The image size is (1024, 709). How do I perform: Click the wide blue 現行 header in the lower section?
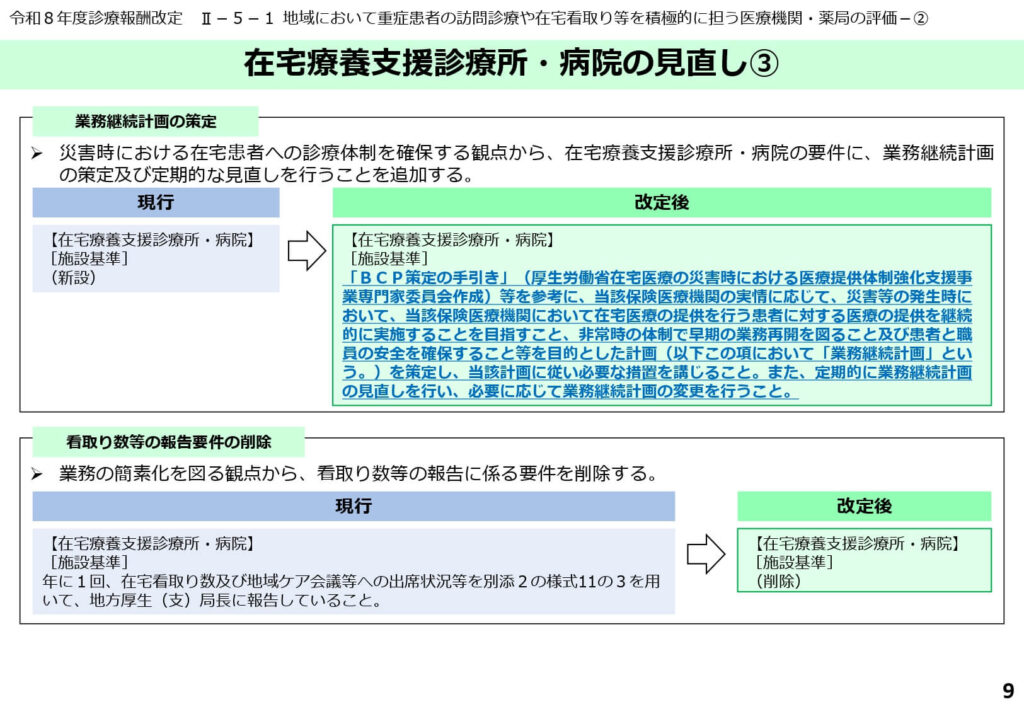(353, 507)
